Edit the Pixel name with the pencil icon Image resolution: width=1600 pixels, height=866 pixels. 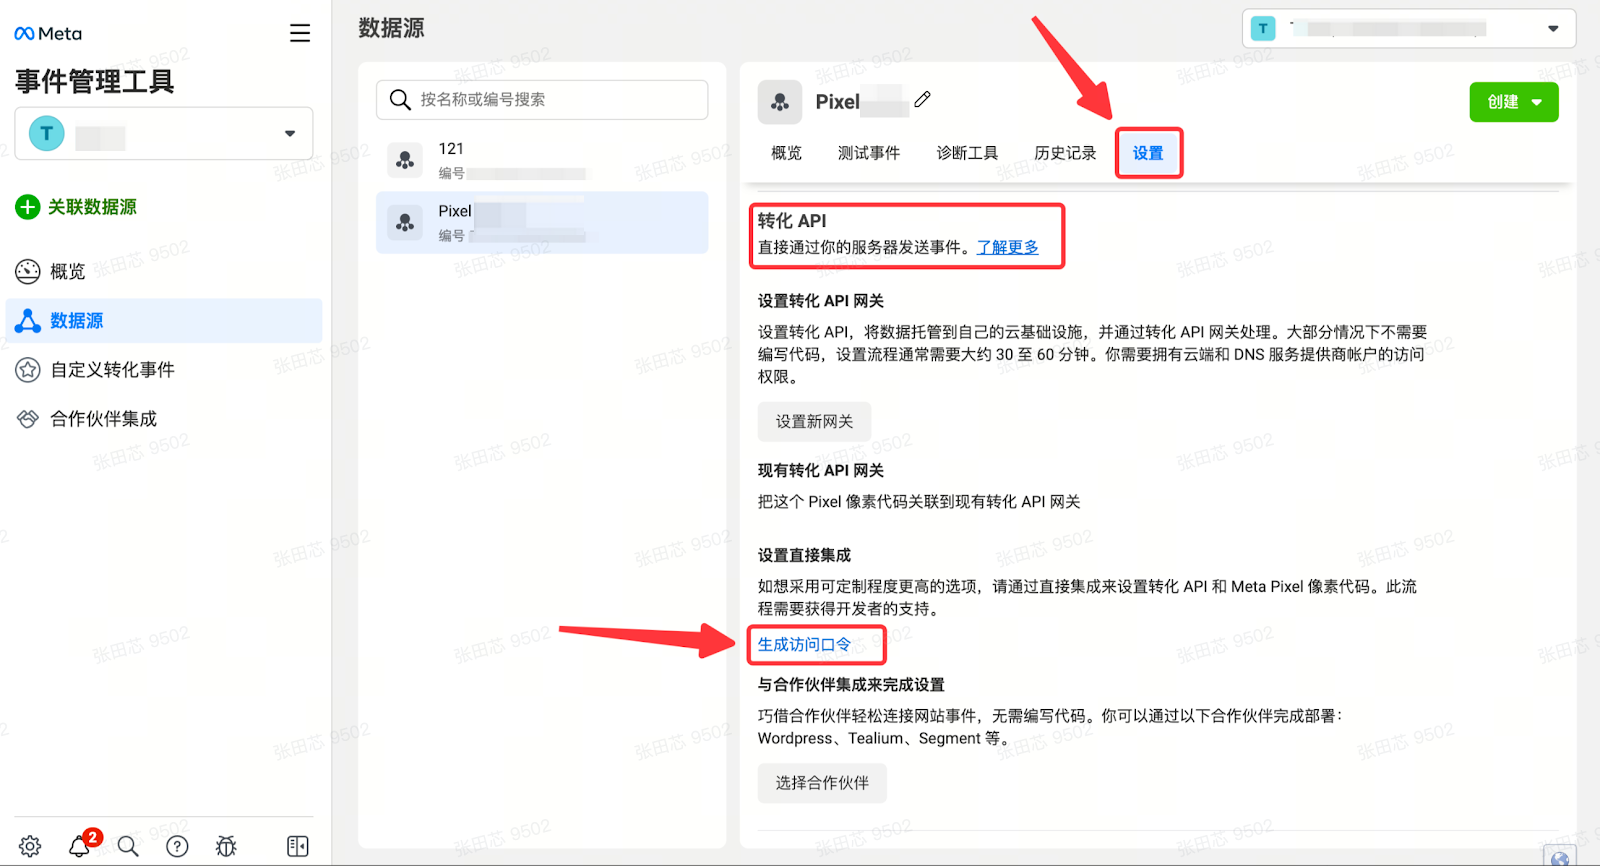pos(922,99)
